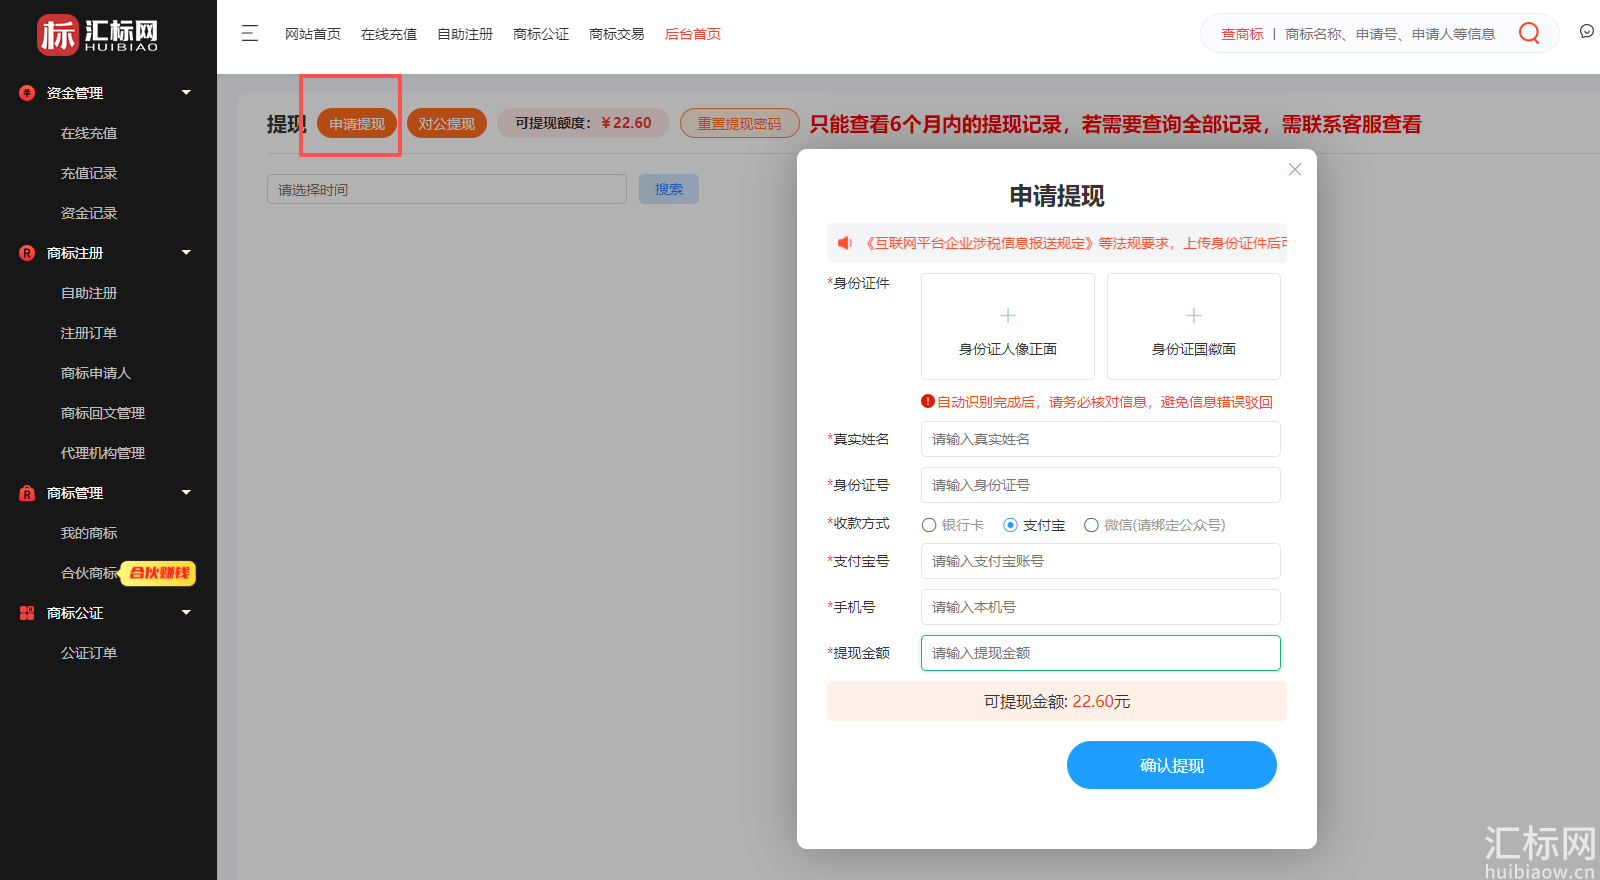
Task: Open 充值记录 in the sidebar
Action: click(x=89, y=173)
